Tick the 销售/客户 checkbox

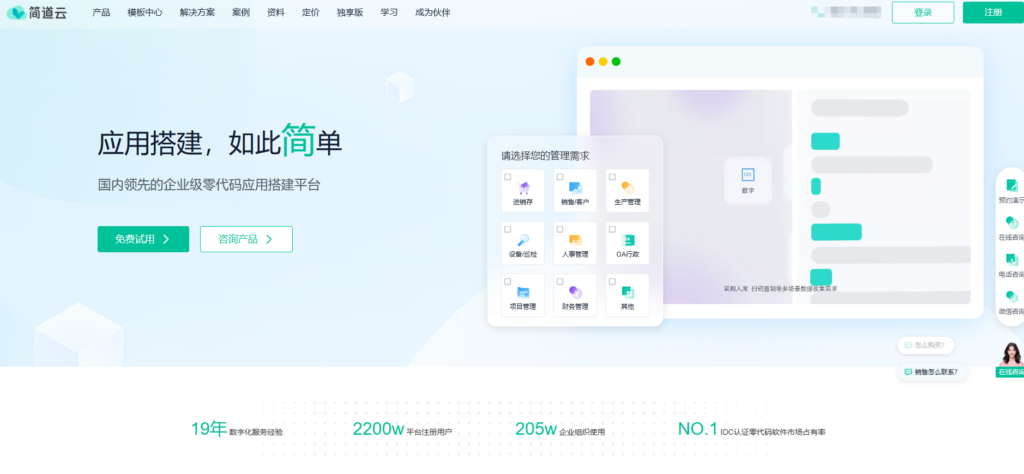coord(560,177)
